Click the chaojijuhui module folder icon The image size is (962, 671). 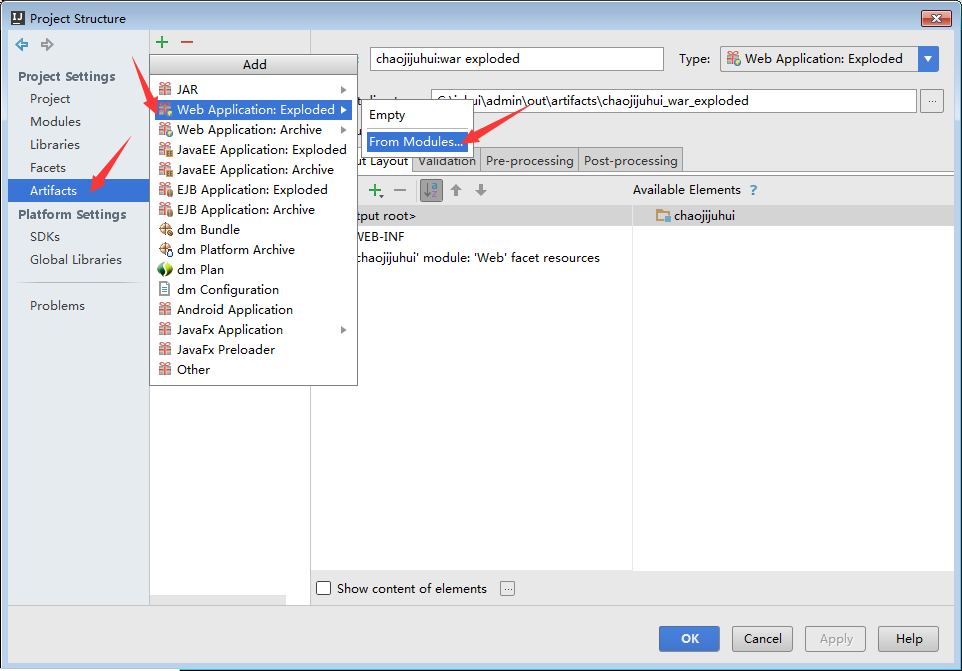pos(663,215)
